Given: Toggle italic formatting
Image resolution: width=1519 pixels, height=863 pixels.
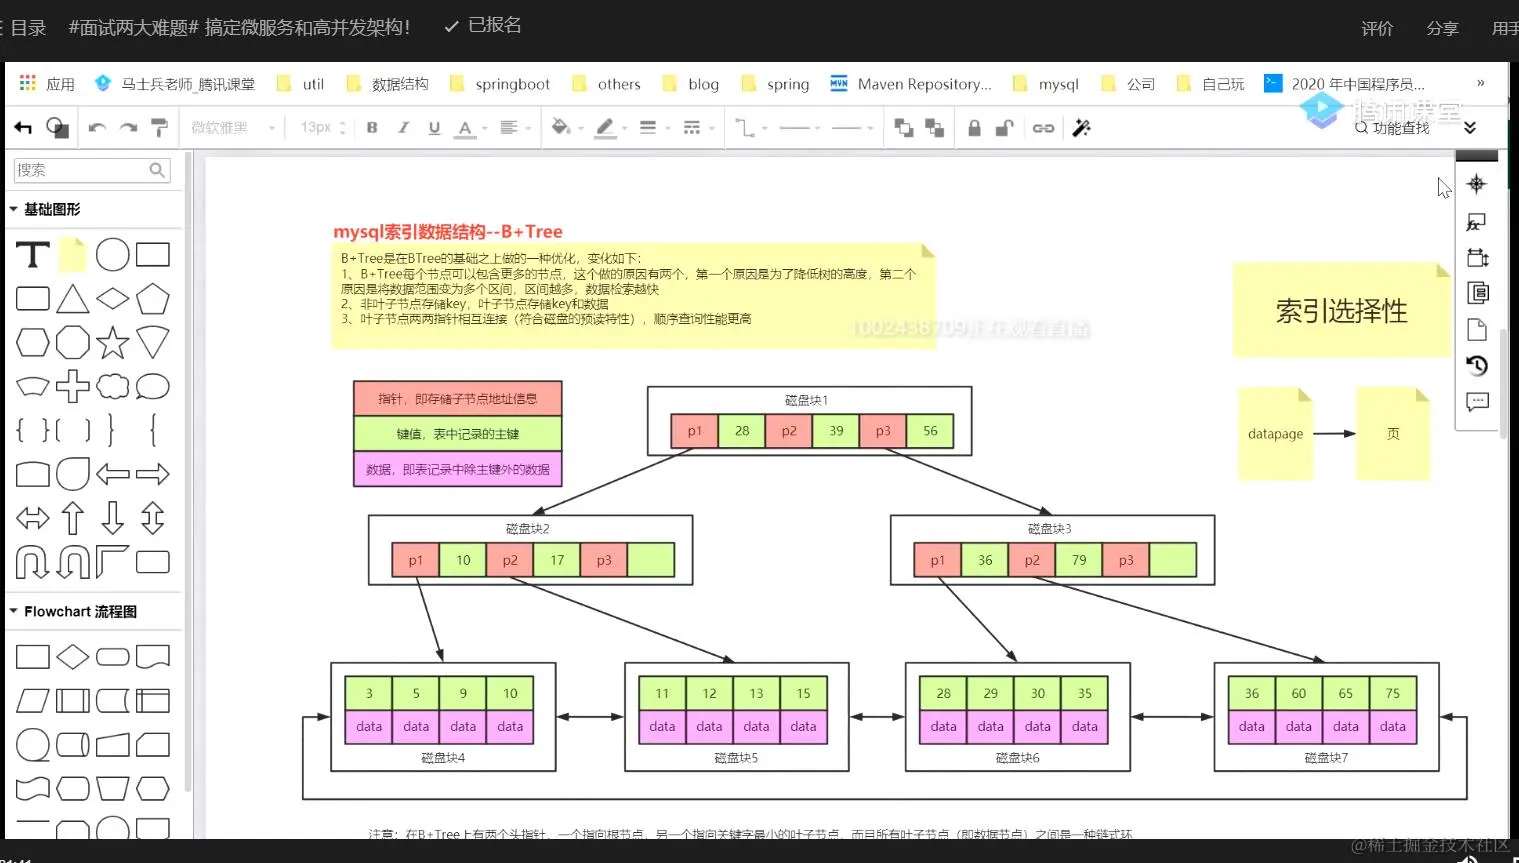Looking at the screenshot, I should pos(403,127).
